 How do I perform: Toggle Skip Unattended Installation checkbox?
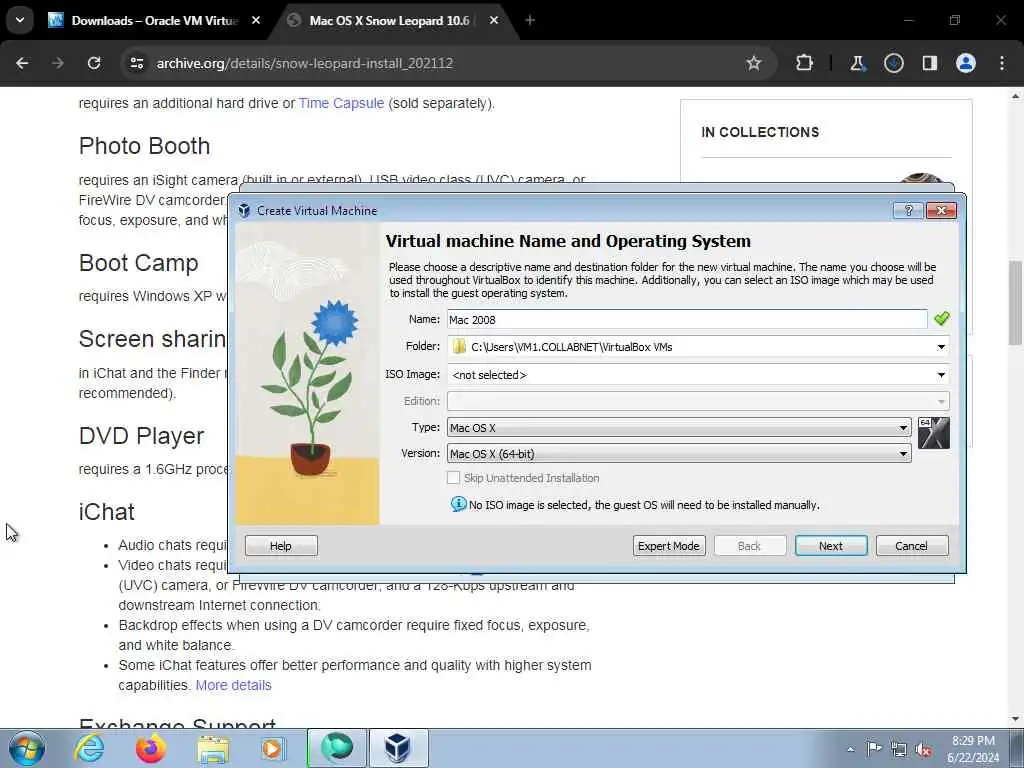pyautogui.click(x=453, y=478)
